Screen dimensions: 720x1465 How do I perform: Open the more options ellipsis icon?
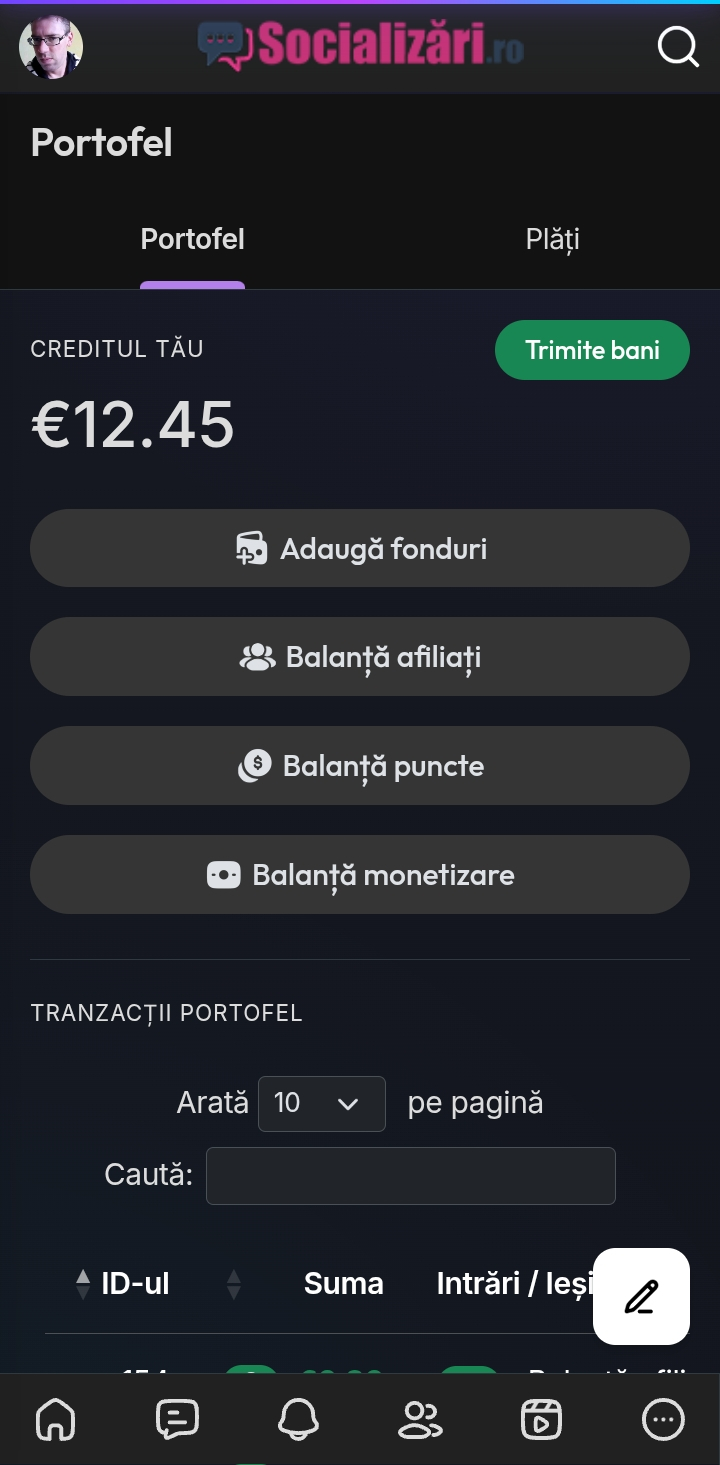click(663, 1419)
